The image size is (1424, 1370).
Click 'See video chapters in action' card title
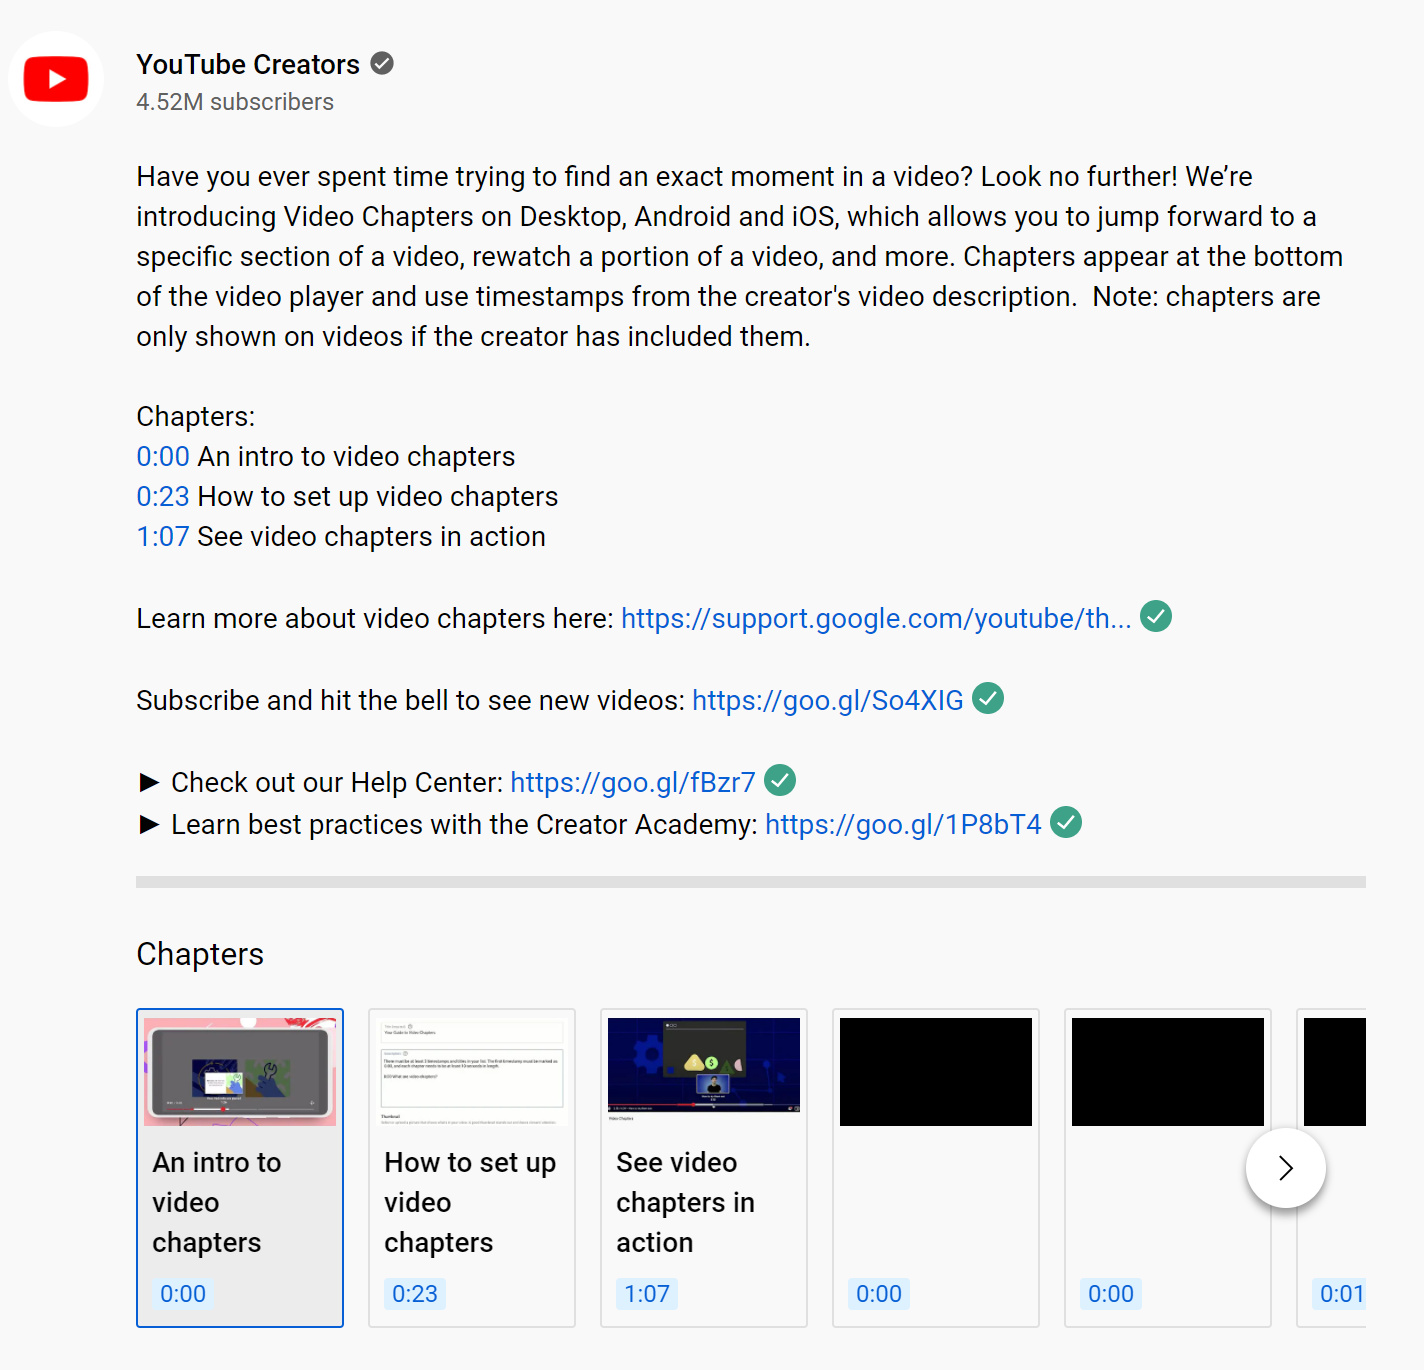[685, 1202]
